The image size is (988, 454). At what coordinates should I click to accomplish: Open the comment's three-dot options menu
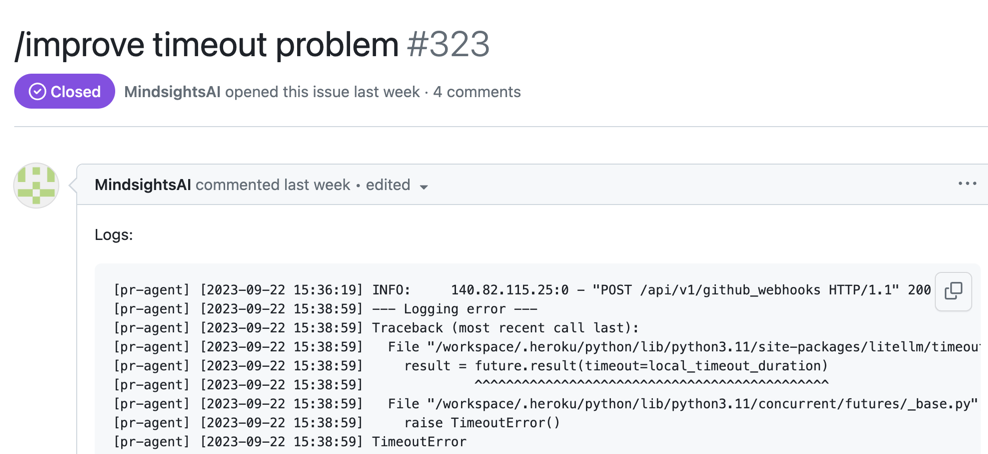click(967, 184)
